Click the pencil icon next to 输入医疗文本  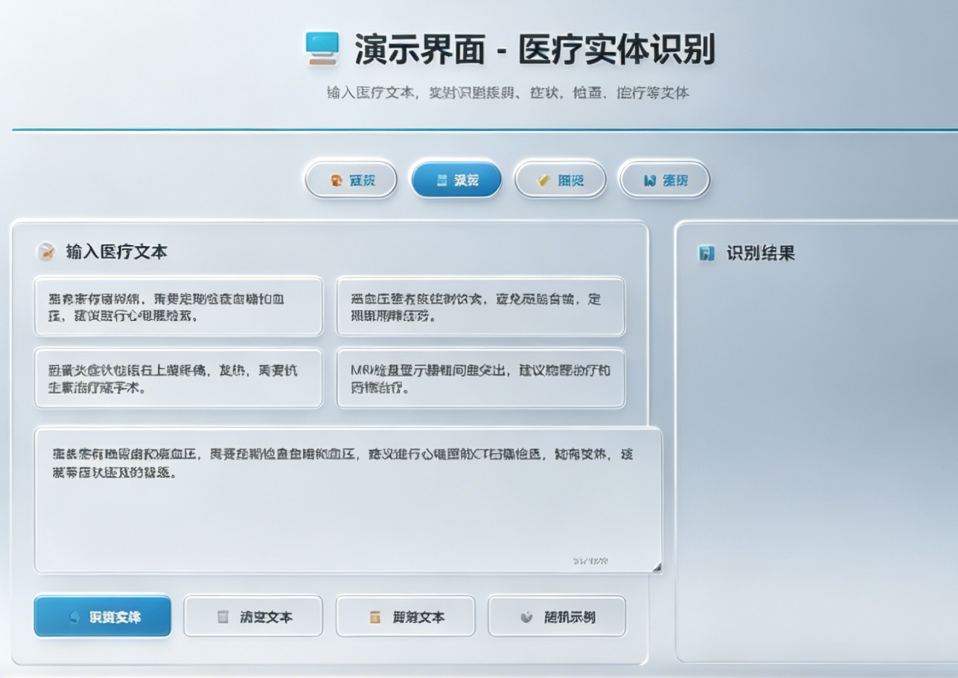pos(46,252)
